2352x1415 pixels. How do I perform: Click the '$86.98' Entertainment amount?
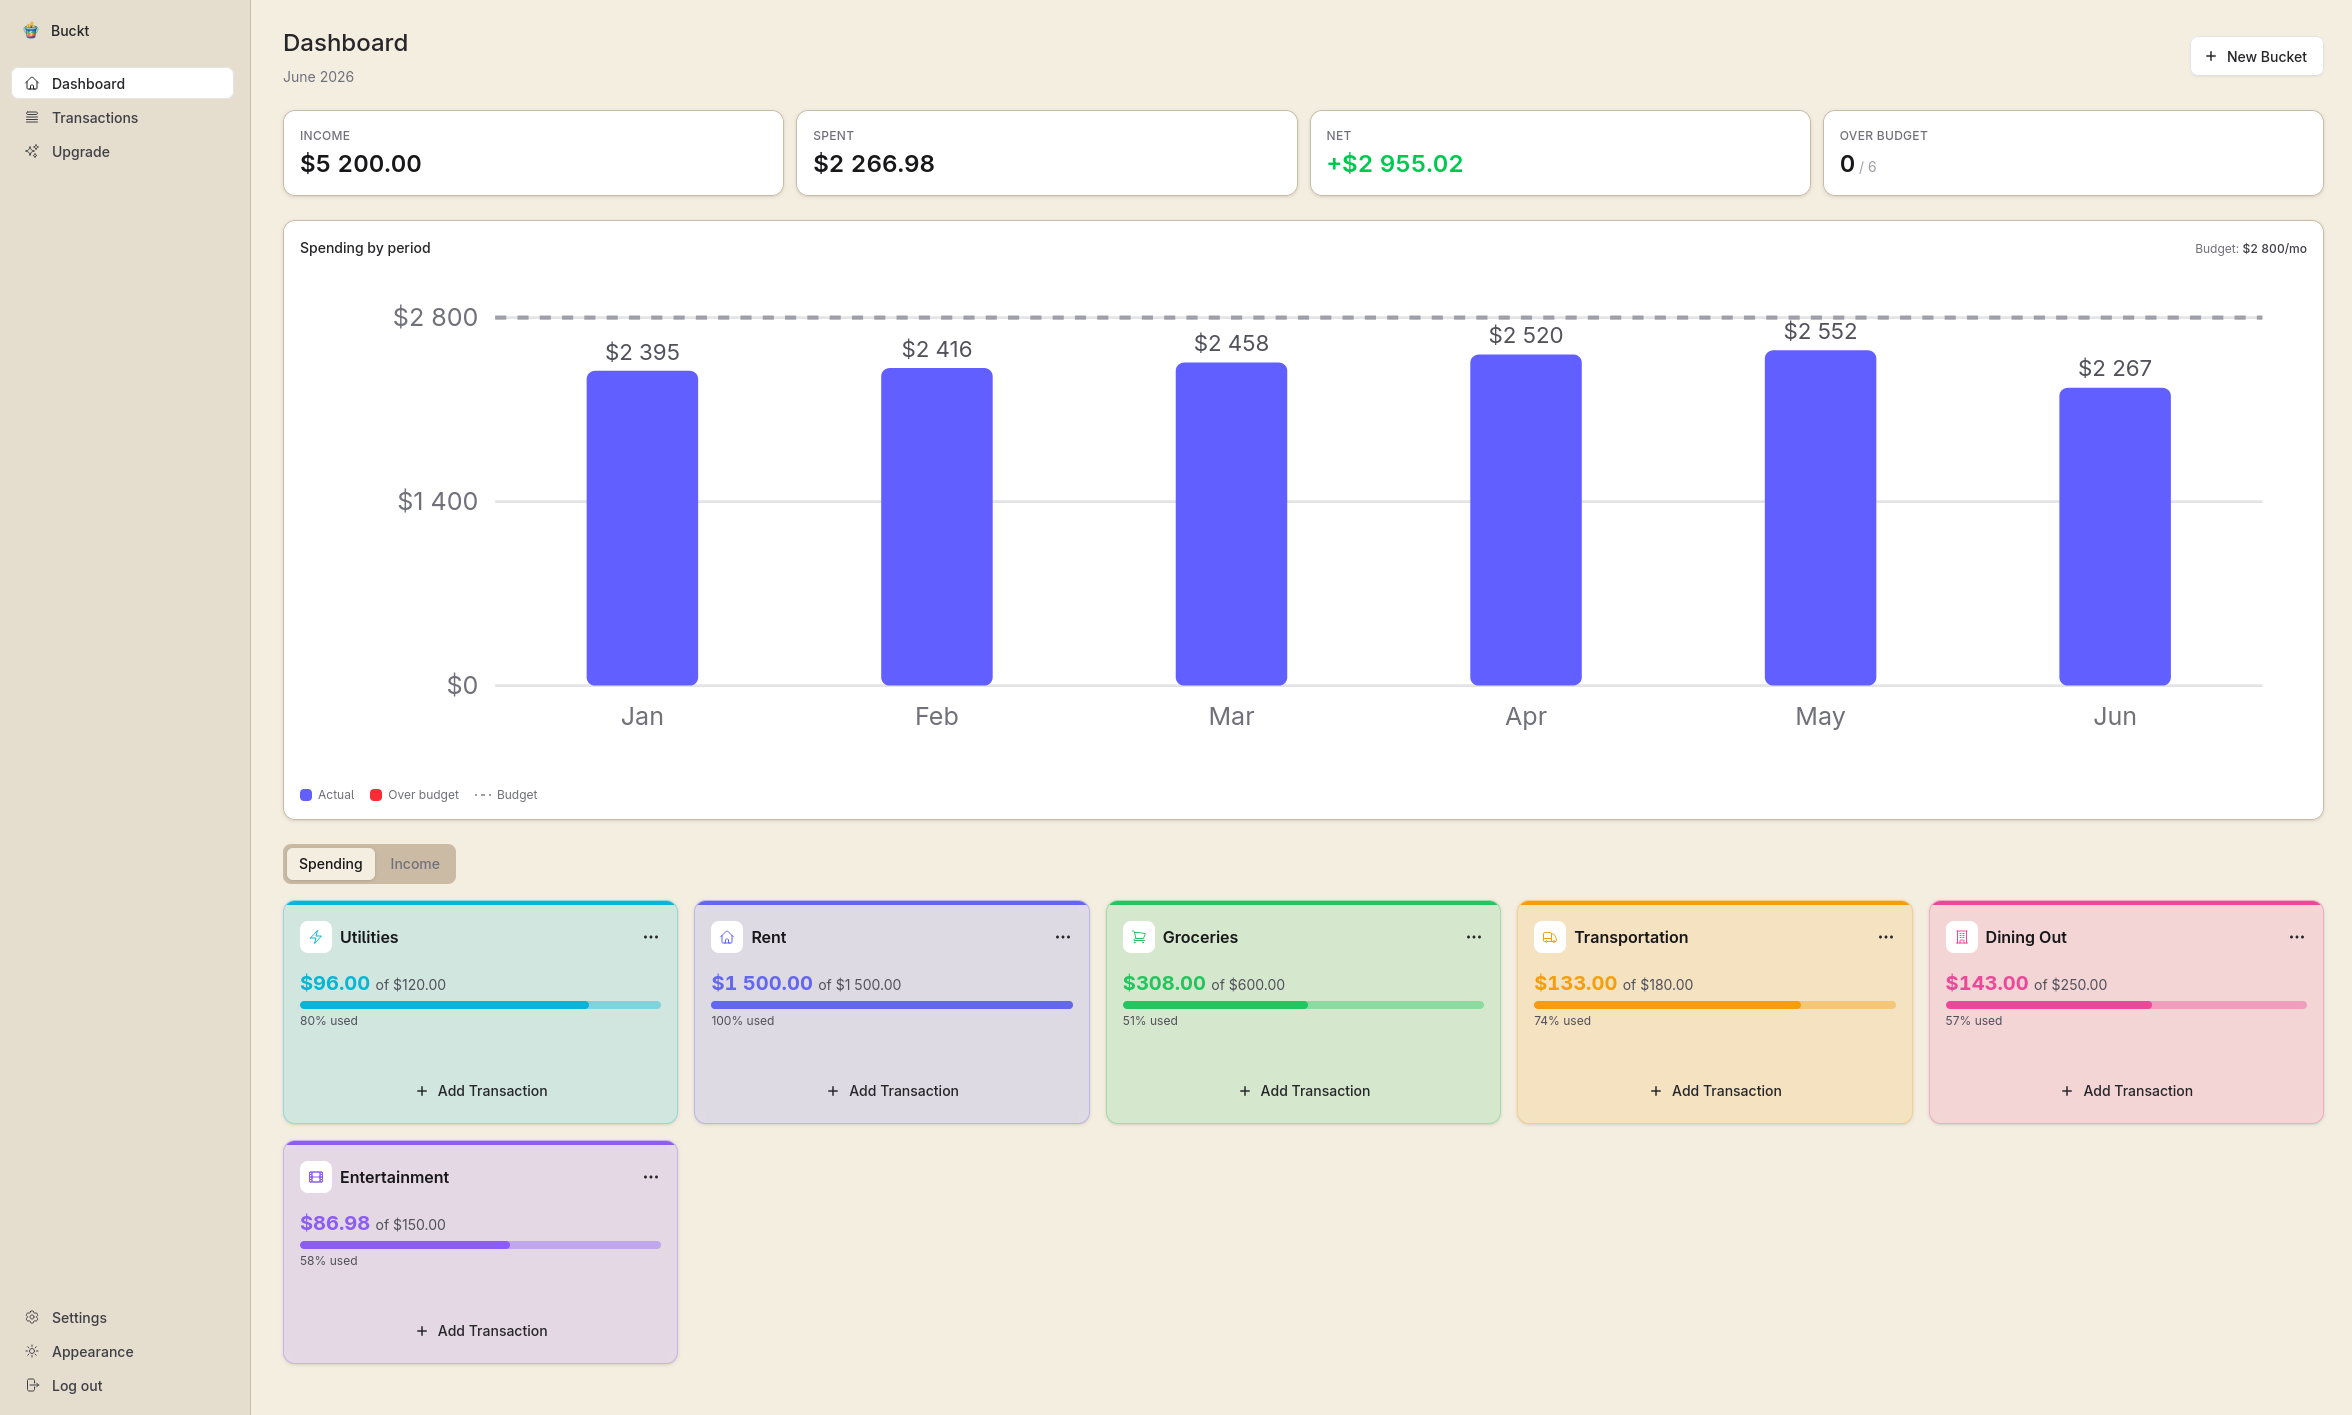[x=335, y=1223]
